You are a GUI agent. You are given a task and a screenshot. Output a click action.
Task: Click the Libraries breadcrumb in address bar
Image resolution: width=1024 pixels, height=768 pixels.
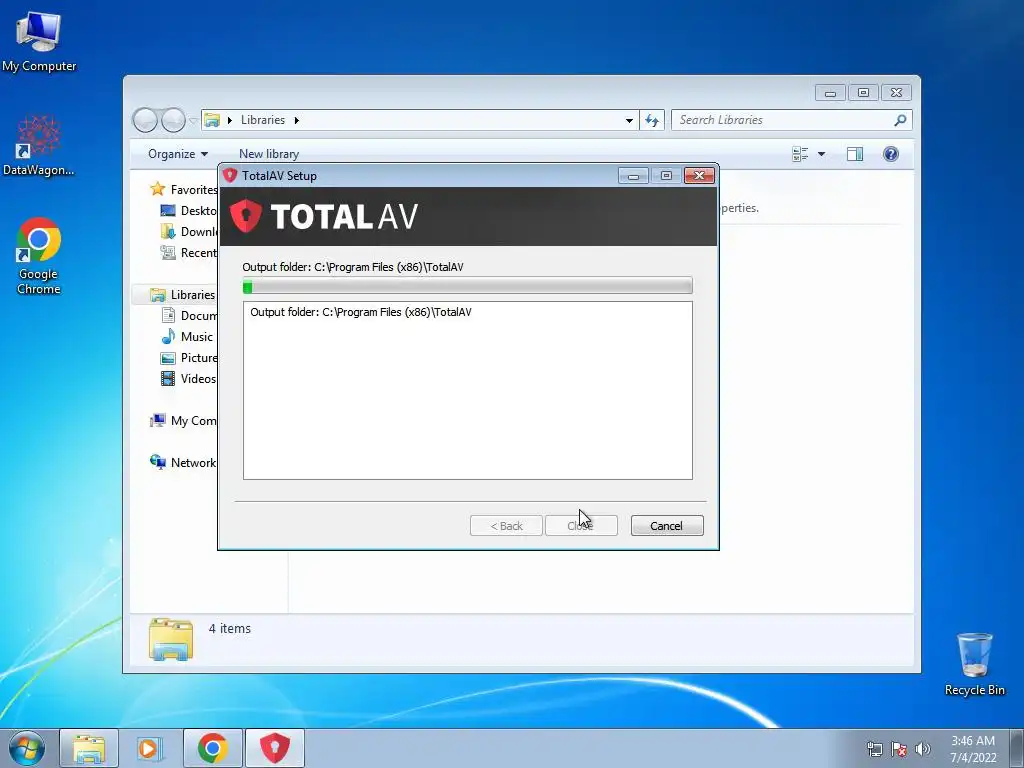(x=263, y=120)
